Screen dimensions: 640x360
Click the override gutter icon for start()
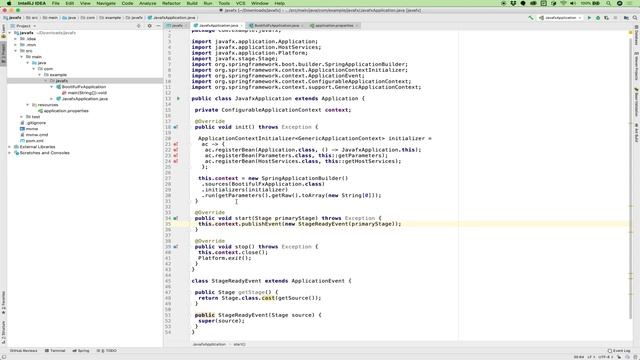(x=176, y=218)
